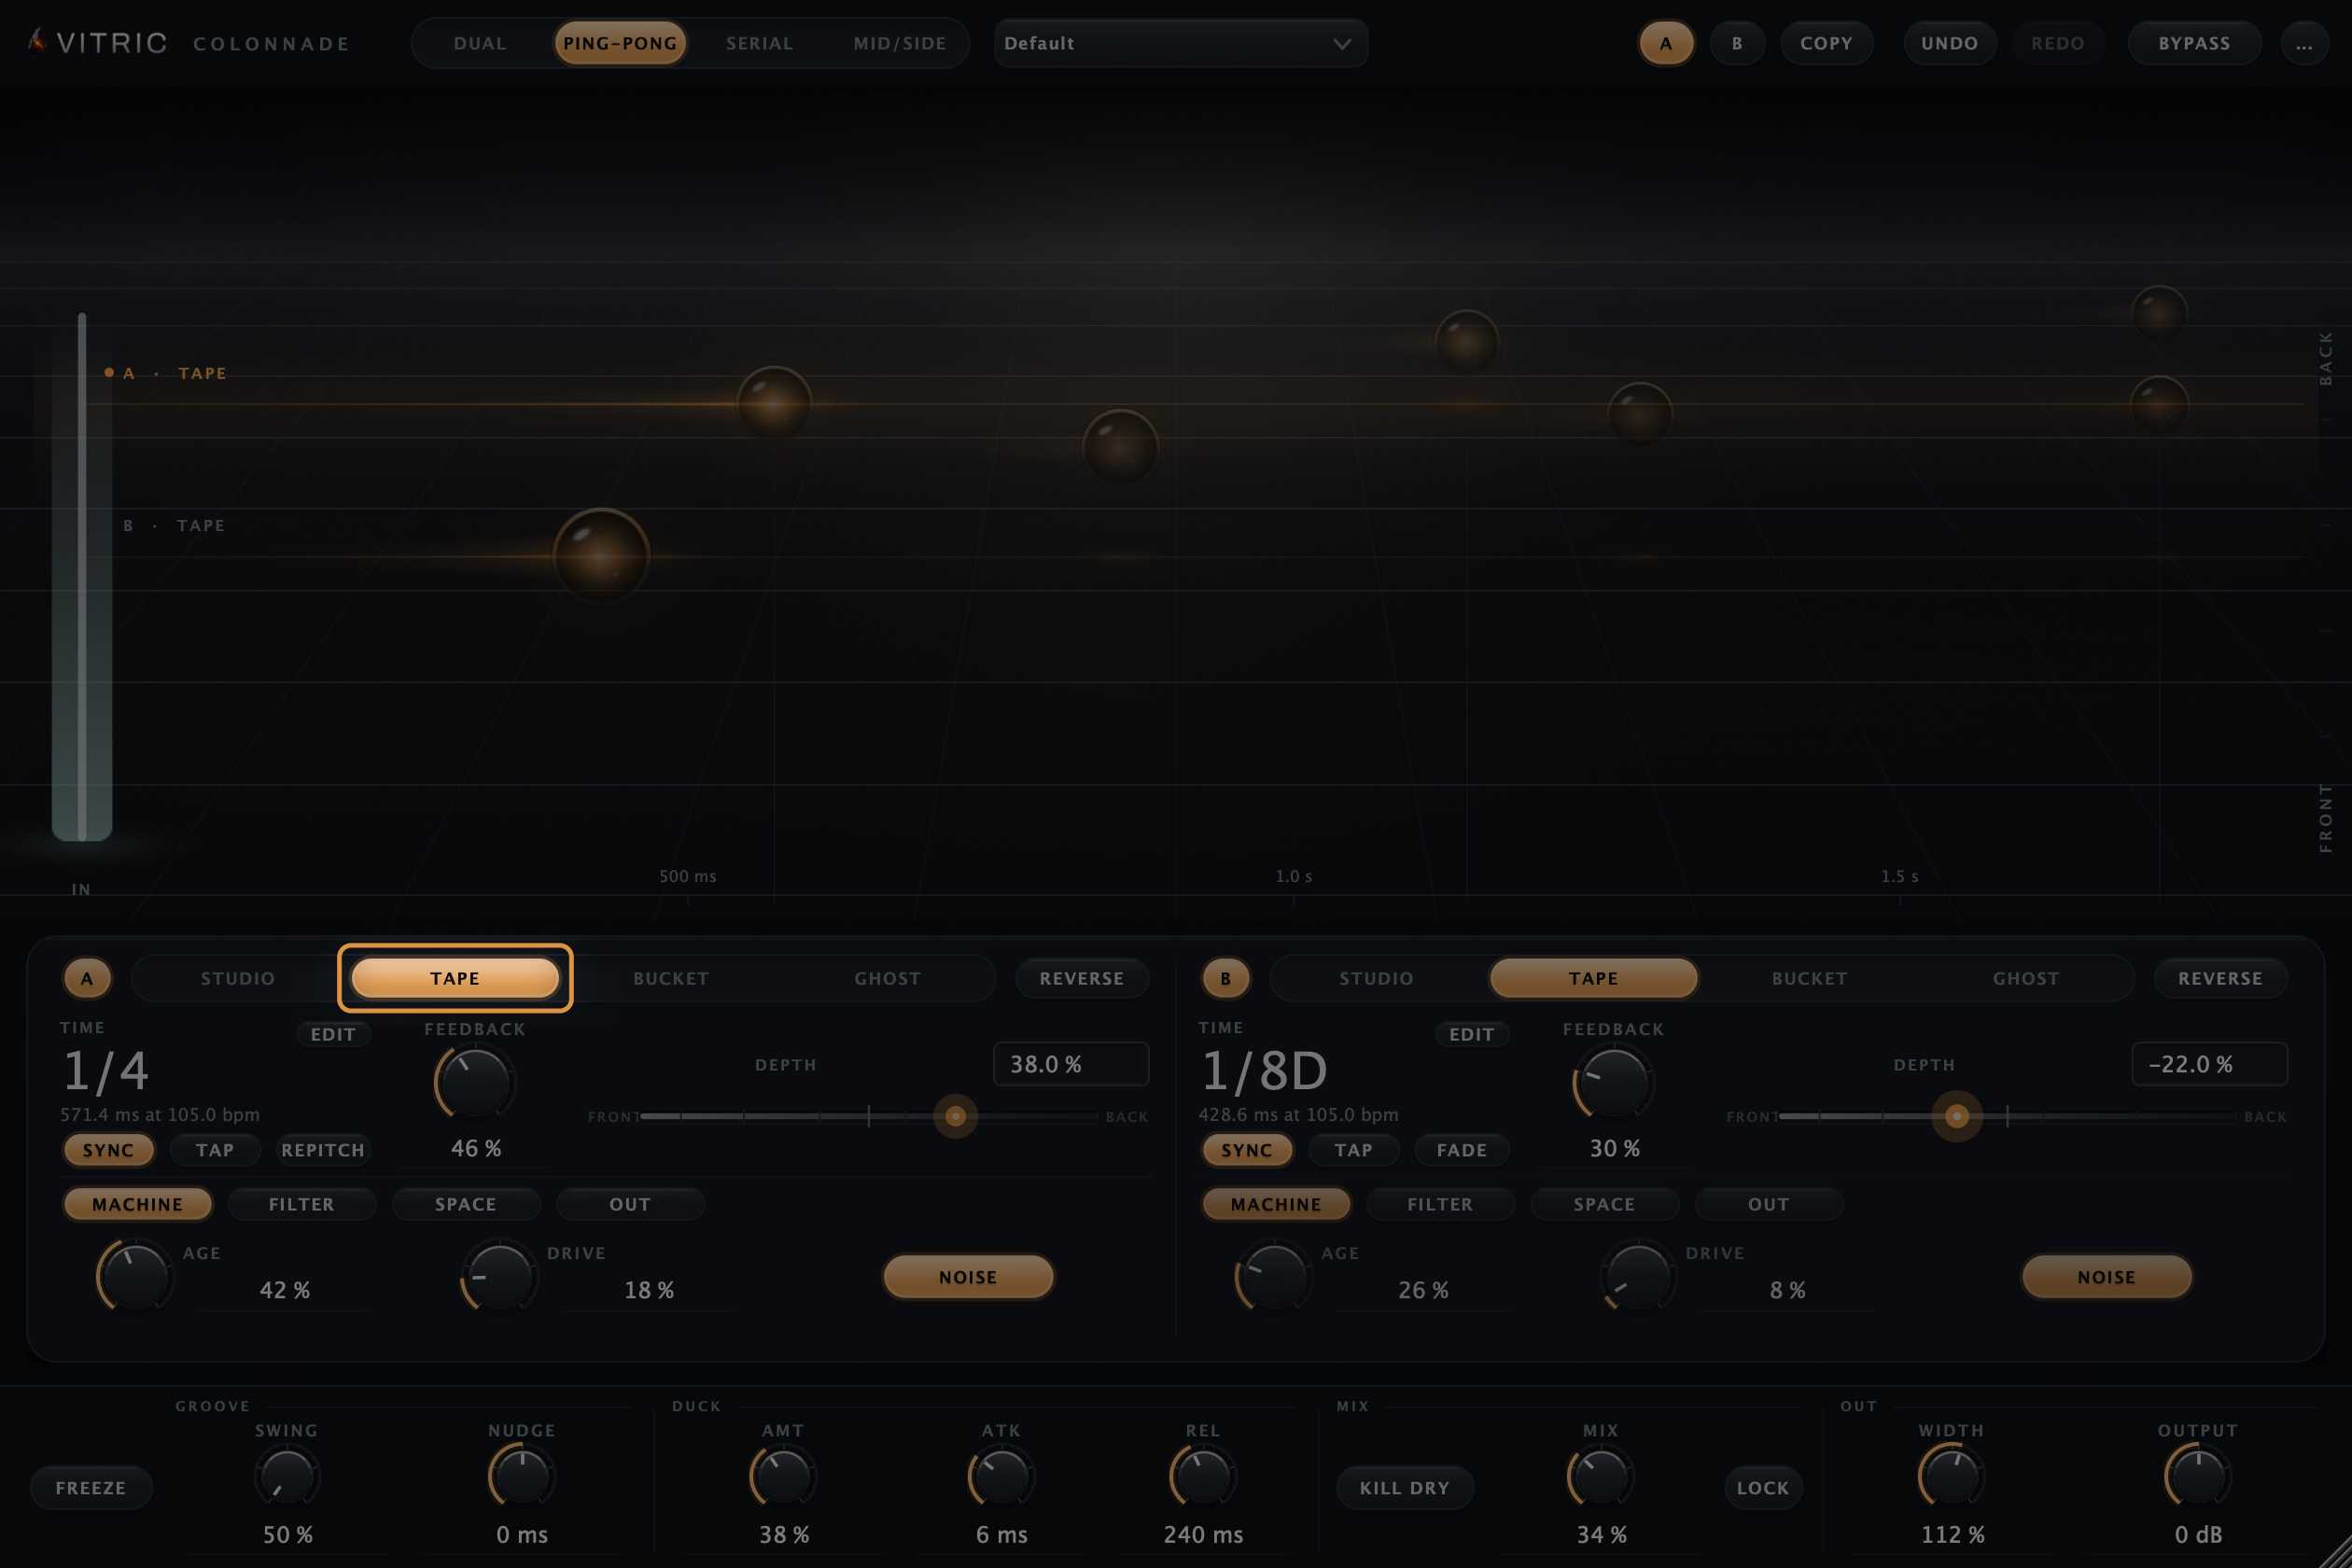Enable Fade mode on delay B
This screenshot has height=1568, width=2352.
pyautogui.click(x=1461, y=1150)
